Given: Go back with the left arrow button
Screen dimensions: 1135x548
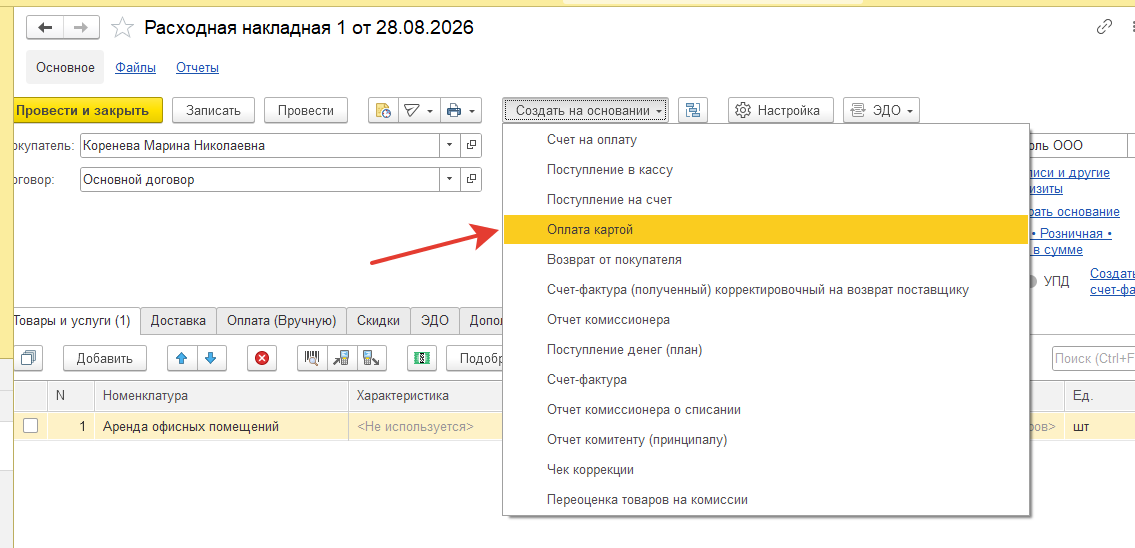Looking at the screenshot, I should coord(46,28).
